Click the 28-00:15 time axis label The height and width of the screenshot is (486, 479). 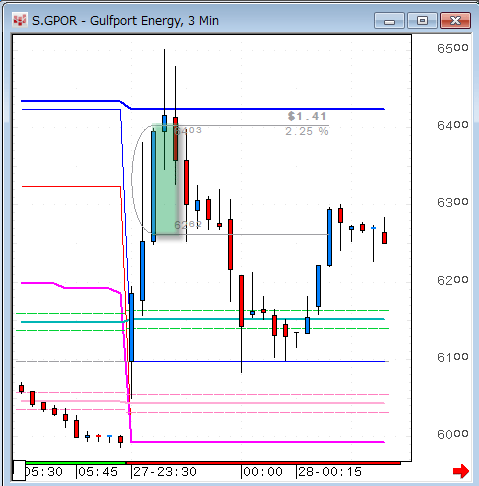click(x=330, y=472)
